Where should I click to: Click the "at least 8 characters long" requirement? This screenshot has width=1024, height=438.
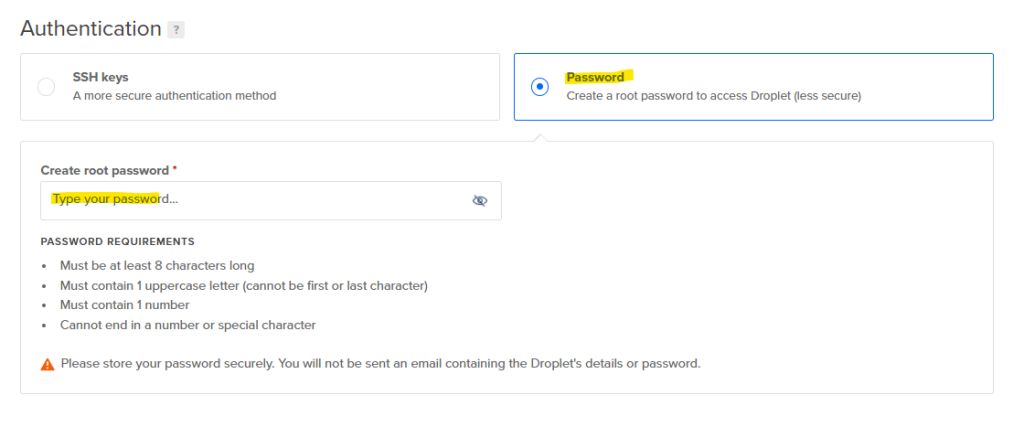tap(157, 266)
